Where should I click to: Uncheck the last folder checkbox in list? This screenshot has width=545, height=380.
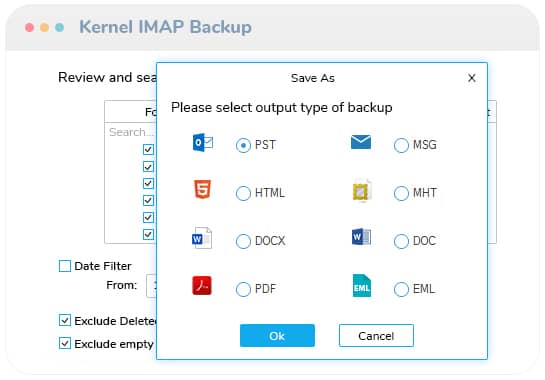pyautogui.click(x=148, y=234)
